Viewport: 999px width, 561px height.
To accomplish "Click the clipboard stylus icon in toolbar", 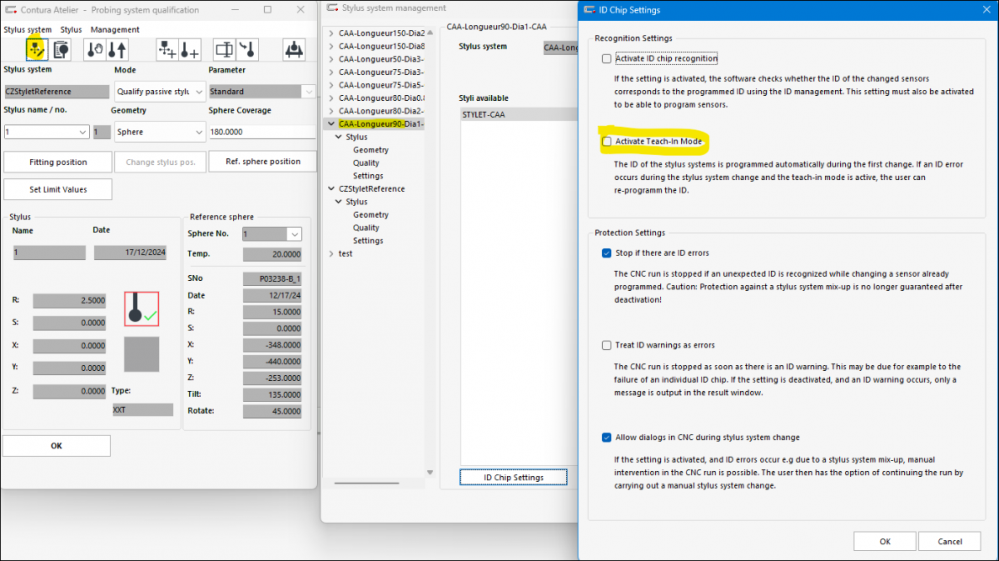I will pyautogui.click(x=62, y=49).
